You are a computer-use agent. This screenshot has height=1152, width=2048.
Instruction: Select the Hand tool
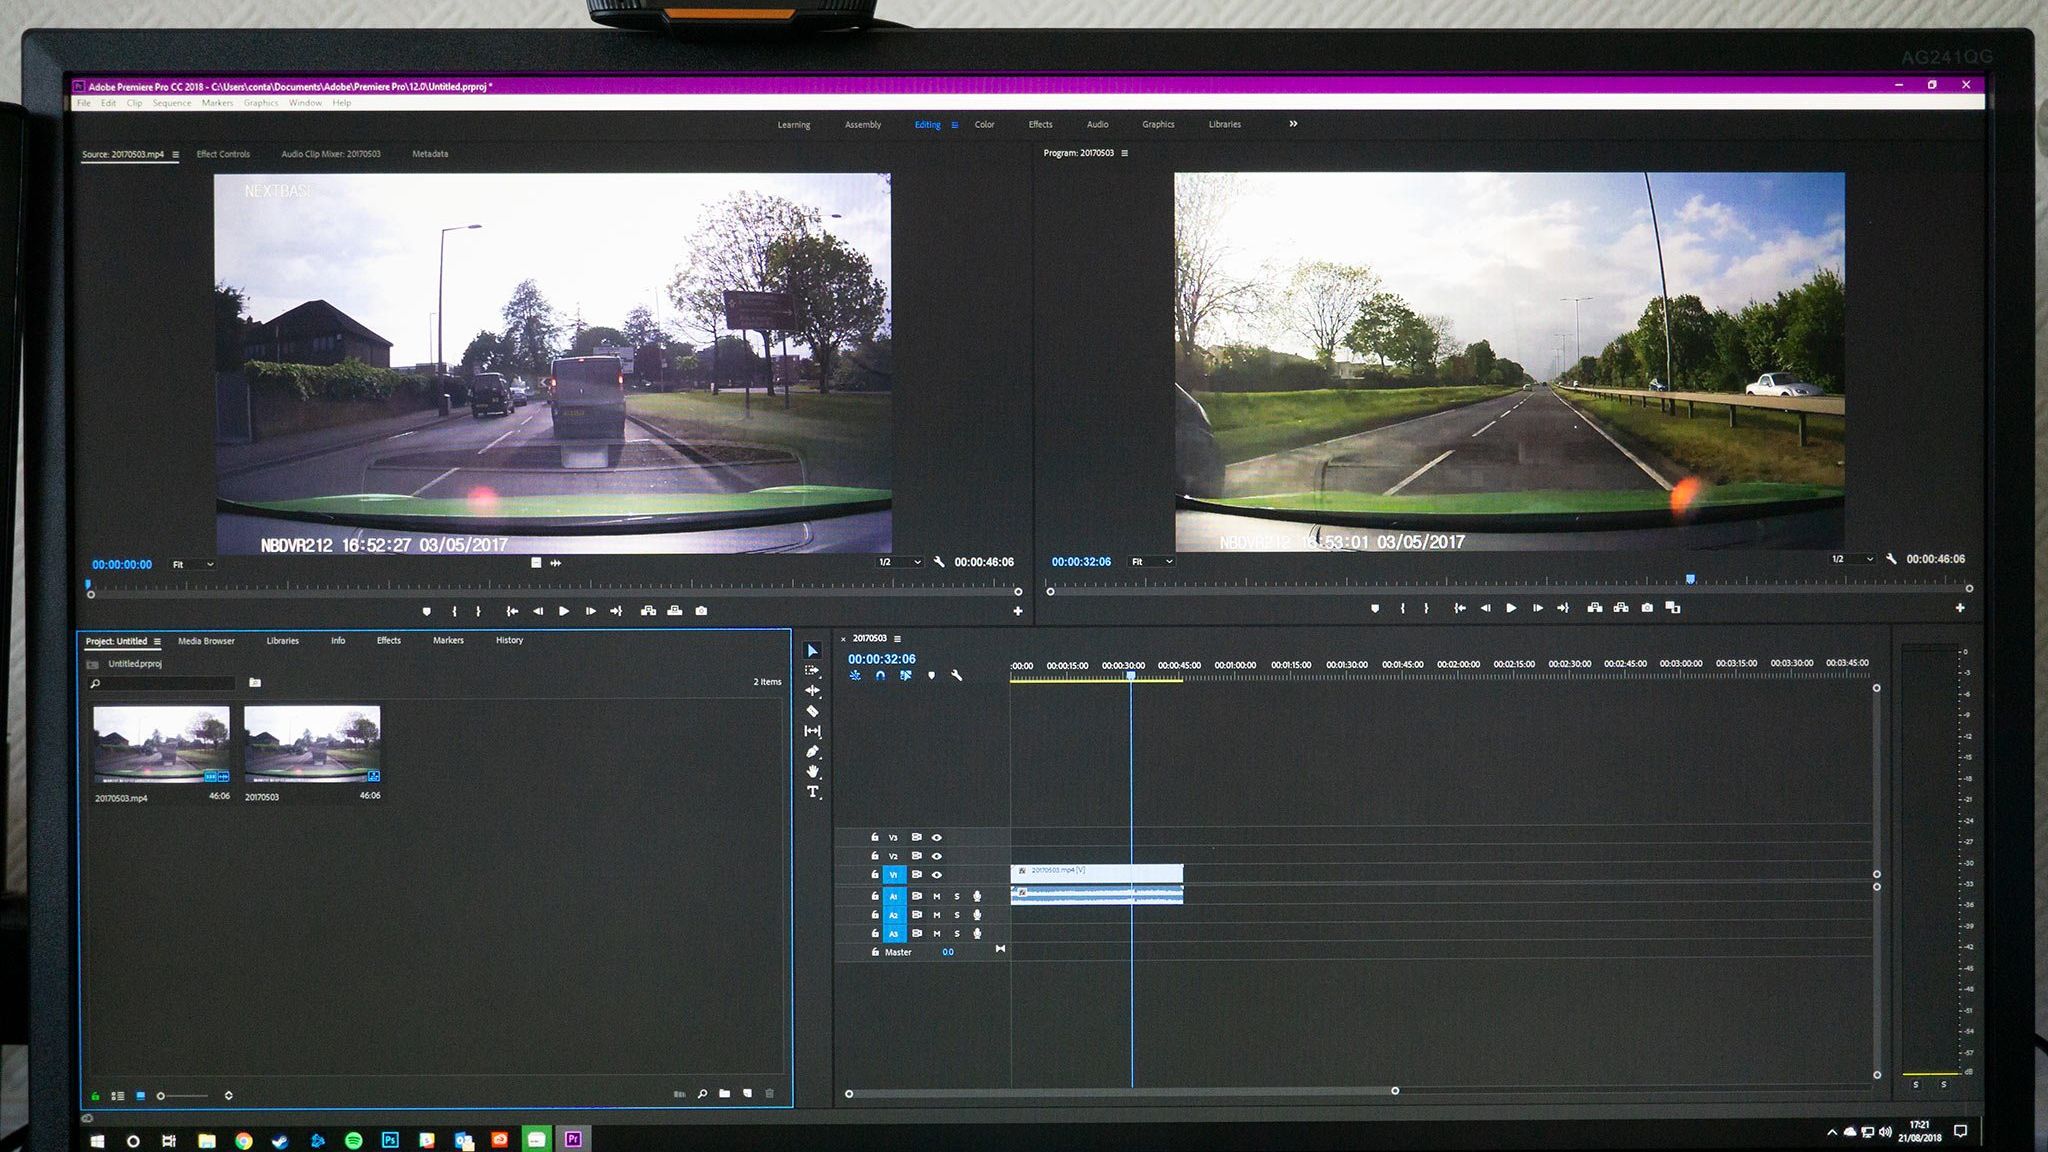(x=813, y=772)
